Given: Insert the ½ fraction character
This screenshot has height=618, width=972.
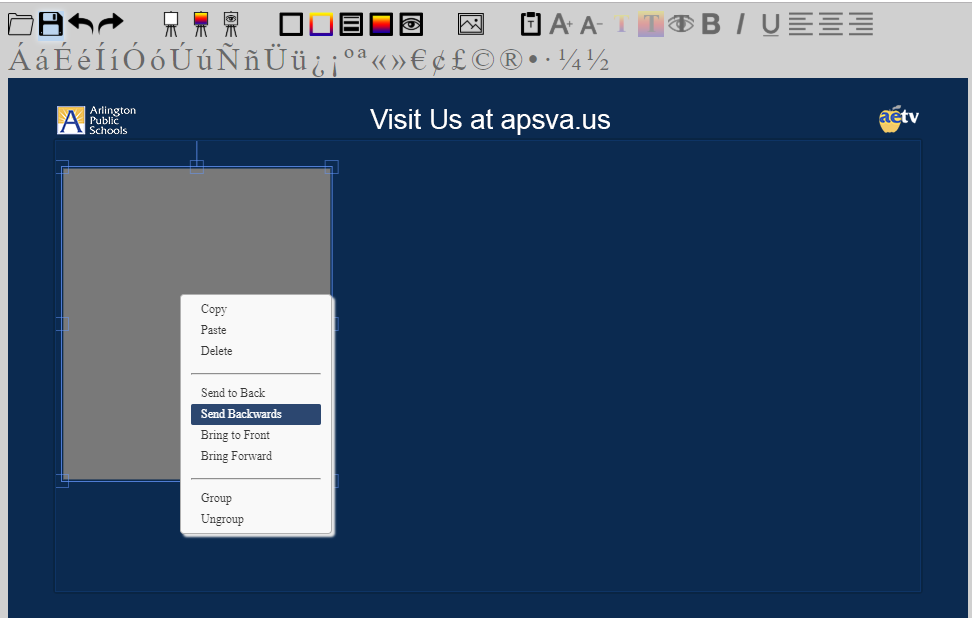Looking at the screenshot, I should coord(598,61).
